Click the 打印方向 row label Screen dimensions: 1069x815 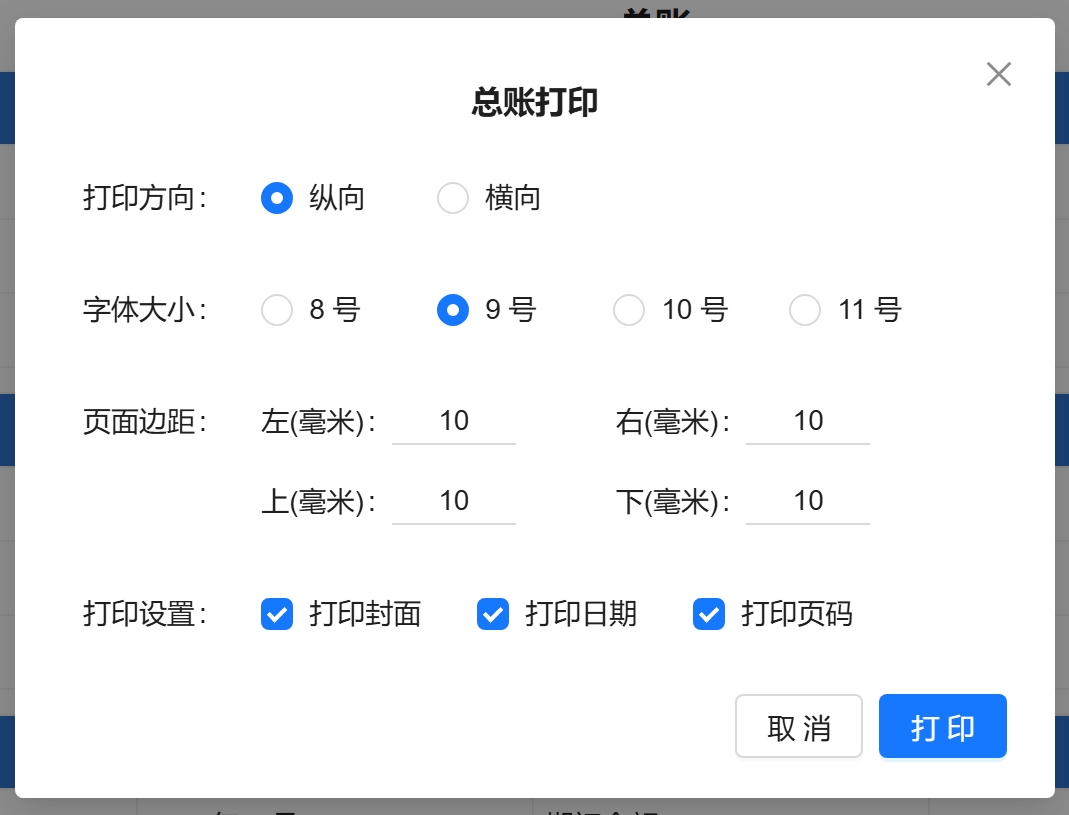[x=144, y=198]
